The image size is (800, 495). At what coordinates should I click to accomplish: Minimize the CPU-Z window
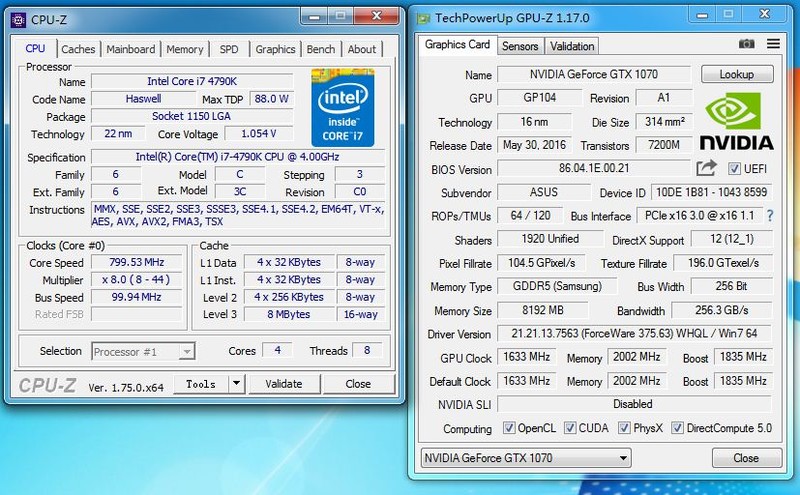(314, 17)
